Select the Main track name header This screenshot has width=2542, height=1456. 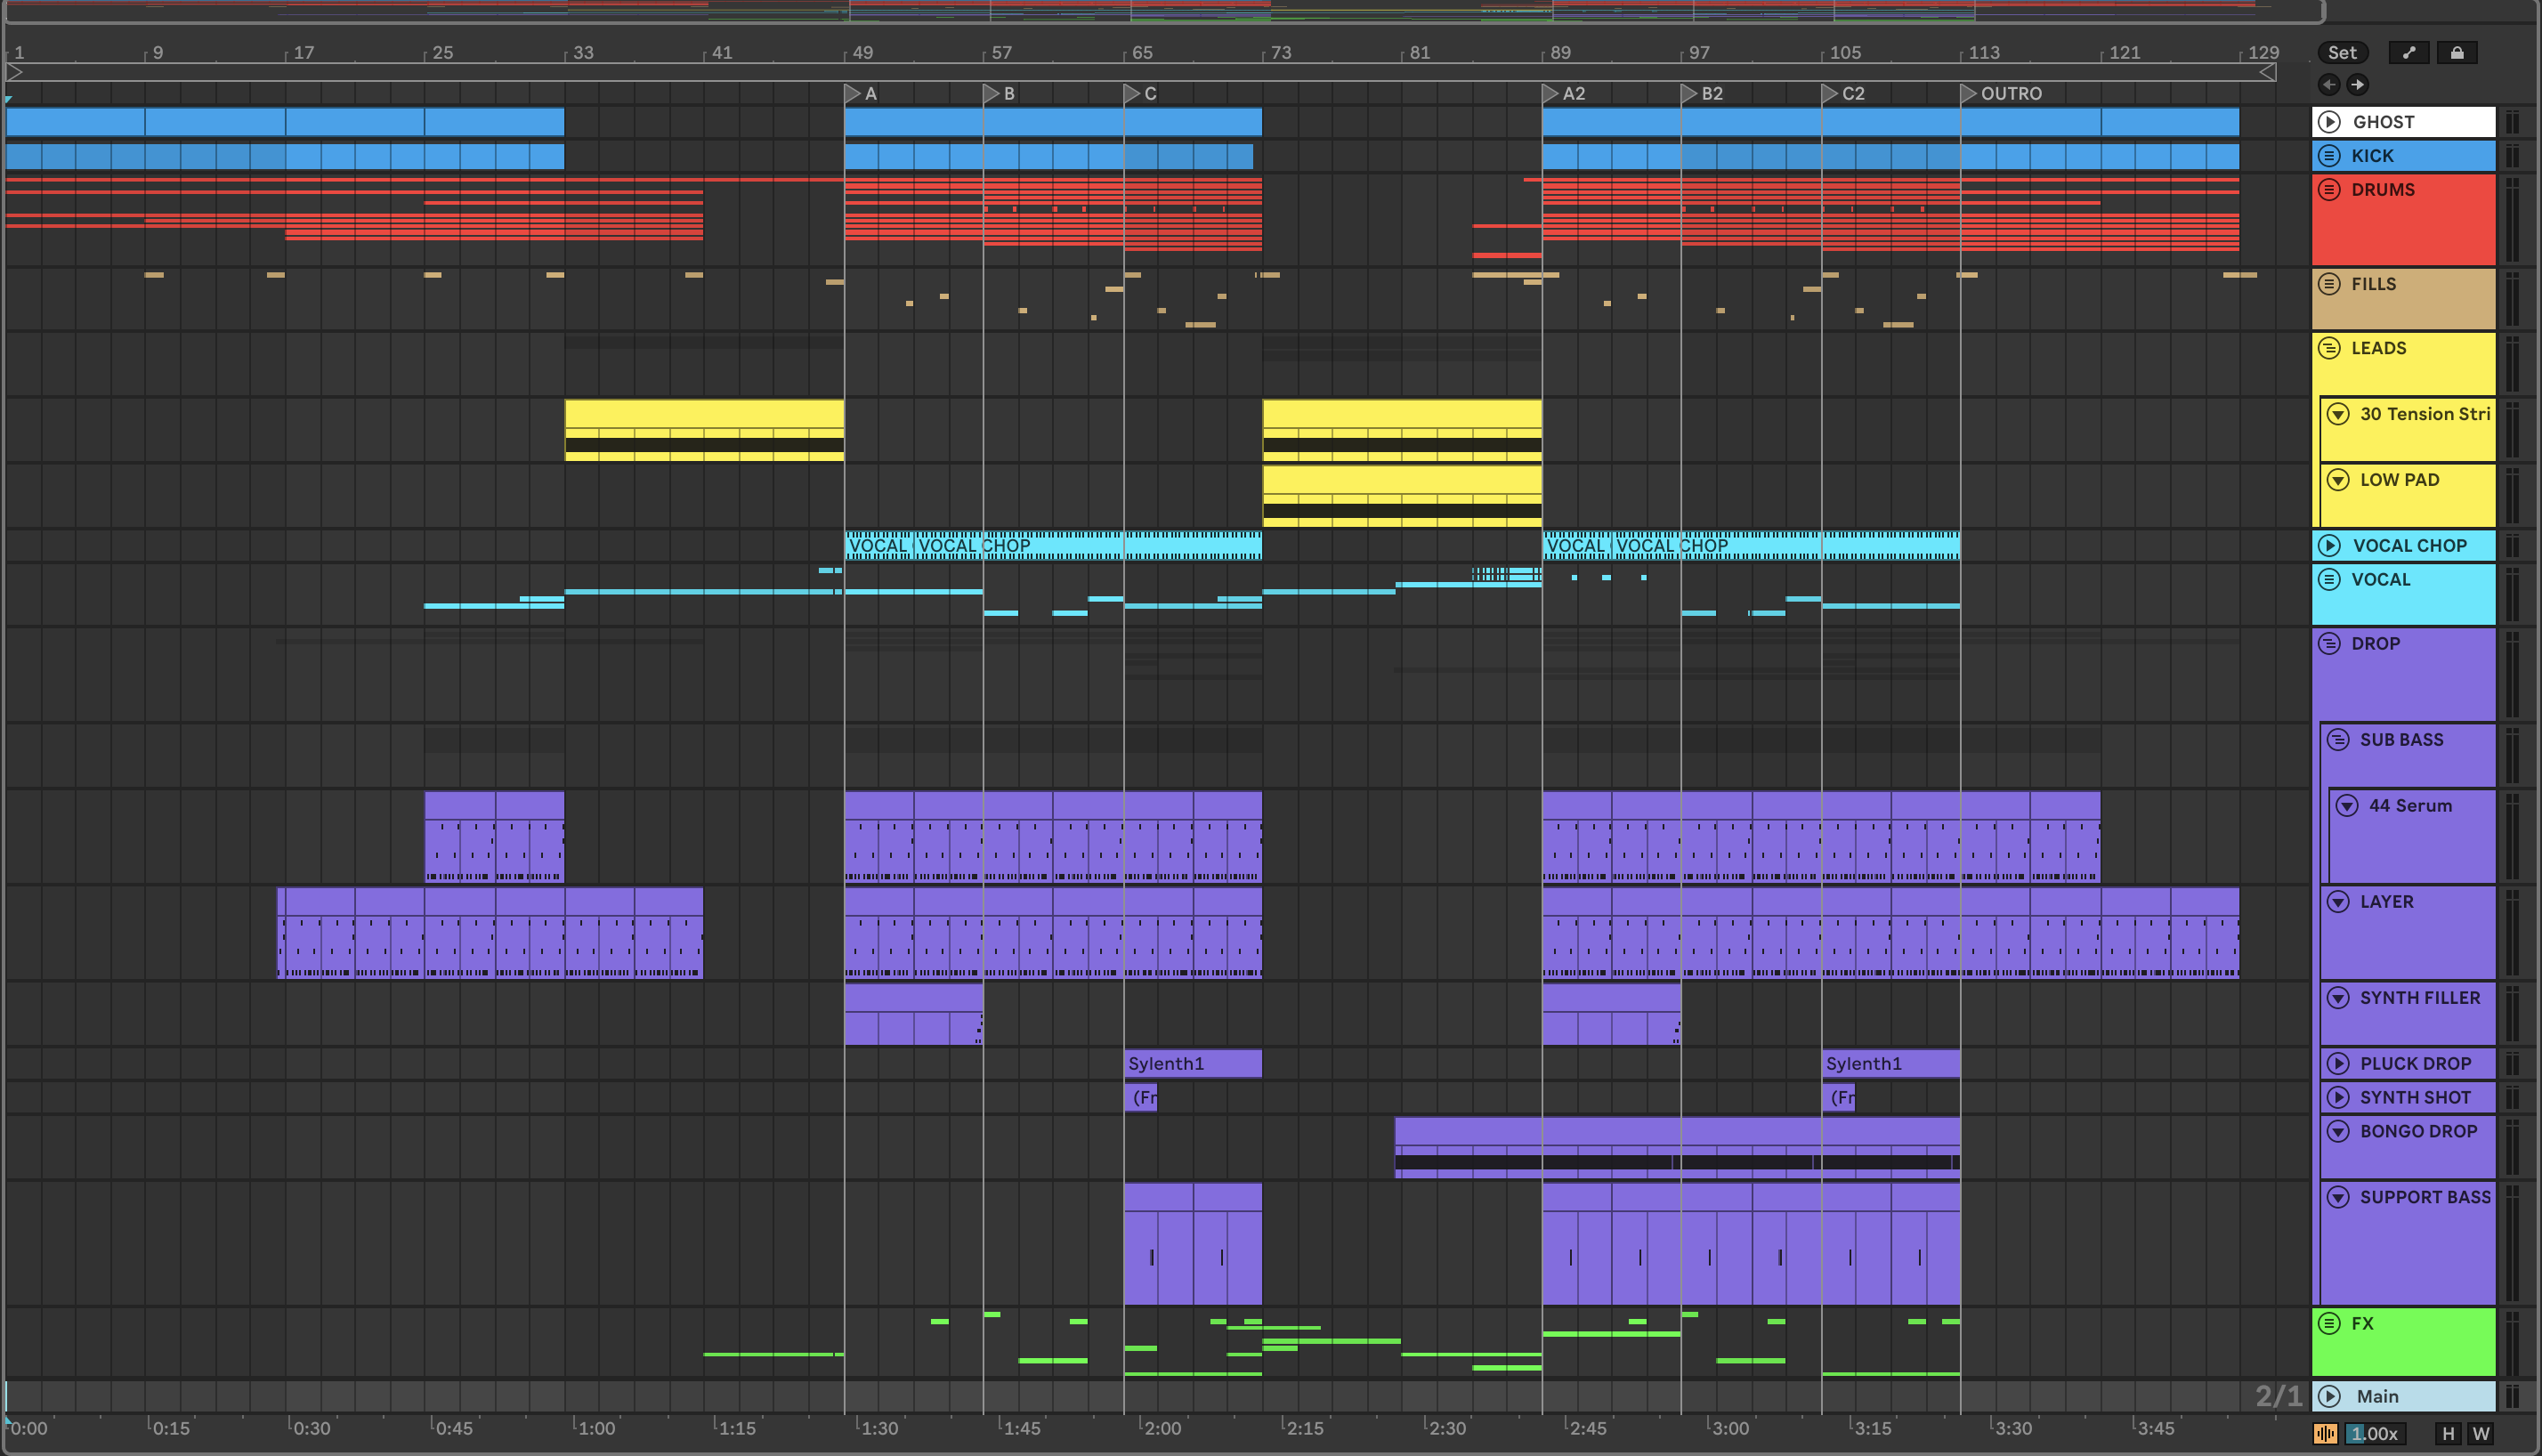click(x=2404, y=1396)
